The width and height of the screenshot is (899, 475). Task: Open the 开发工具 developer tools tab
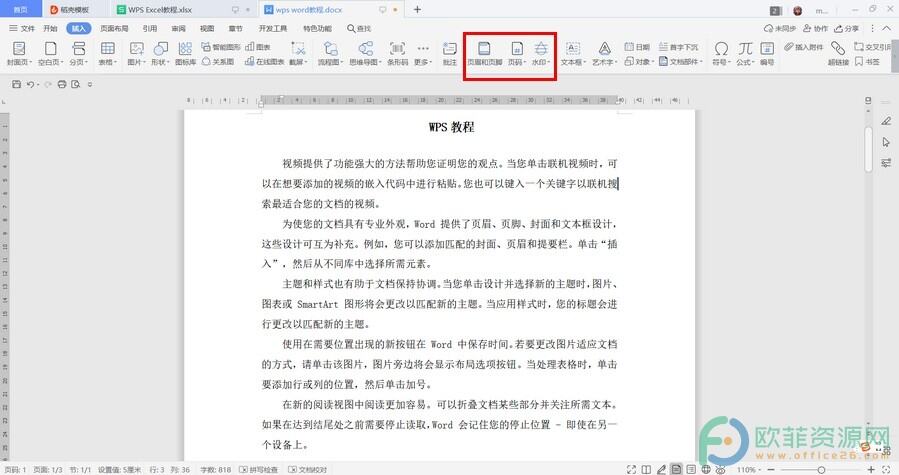click(272, 28)
